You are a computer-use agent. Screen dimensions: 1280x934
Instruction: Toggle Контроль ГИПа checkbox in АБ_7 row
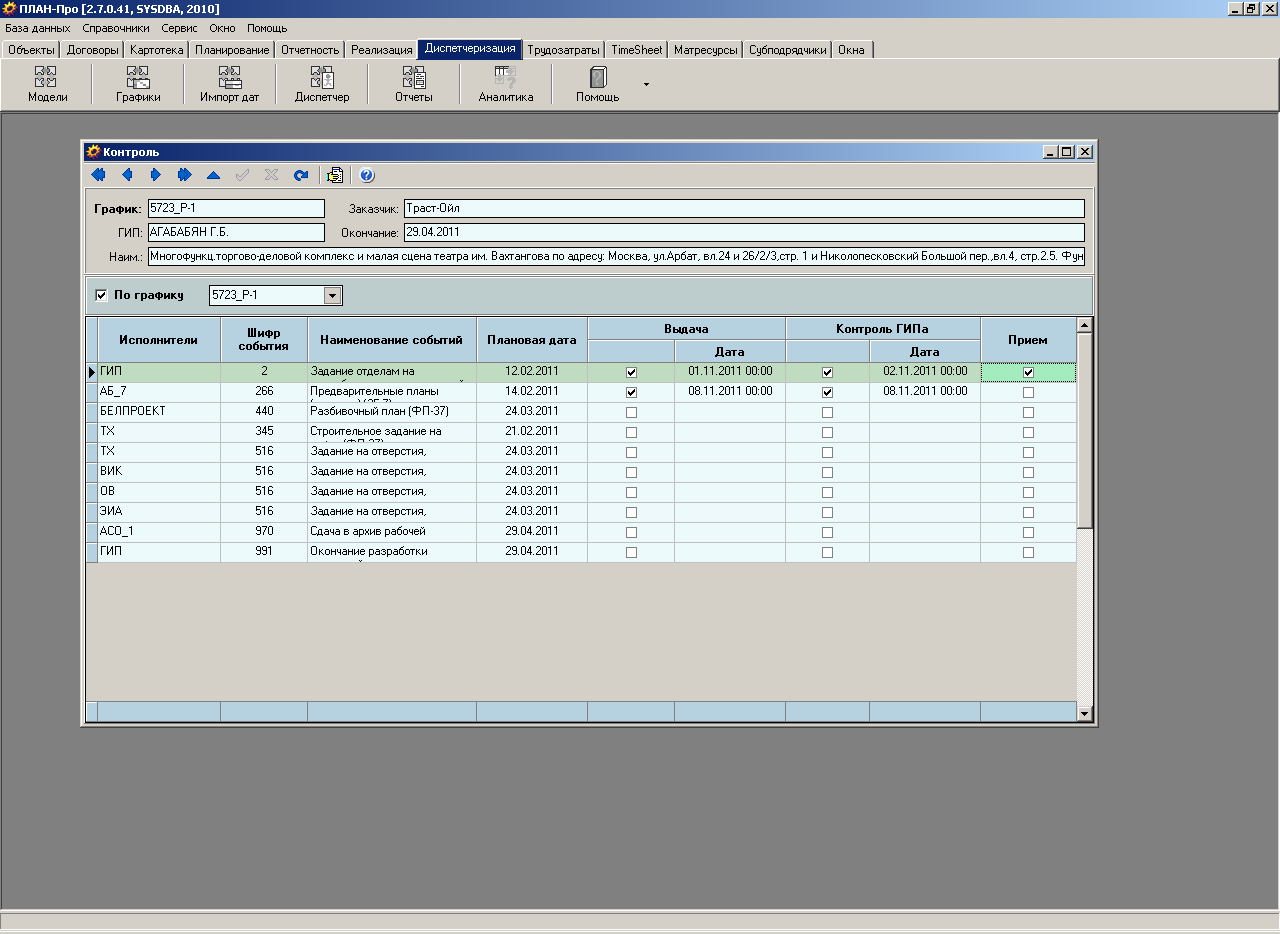pos(827,392)
